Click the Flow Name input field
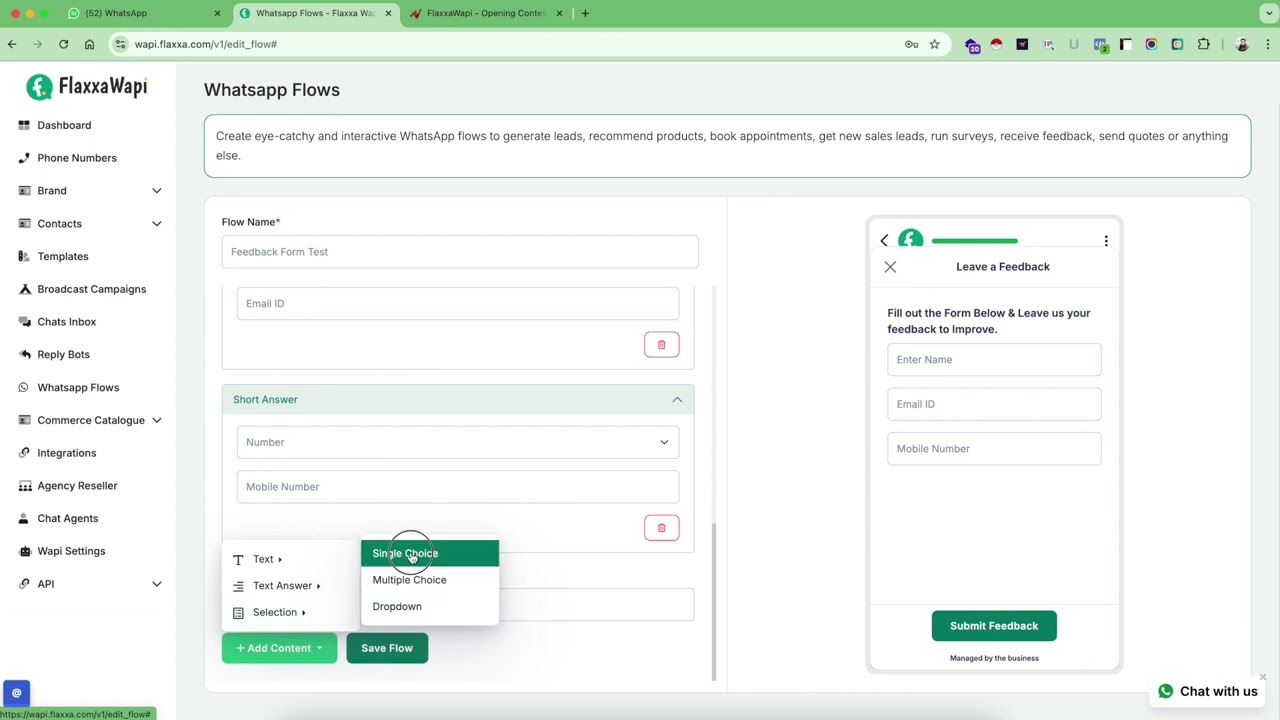The image size is (1280, 720). pos(460,252)
